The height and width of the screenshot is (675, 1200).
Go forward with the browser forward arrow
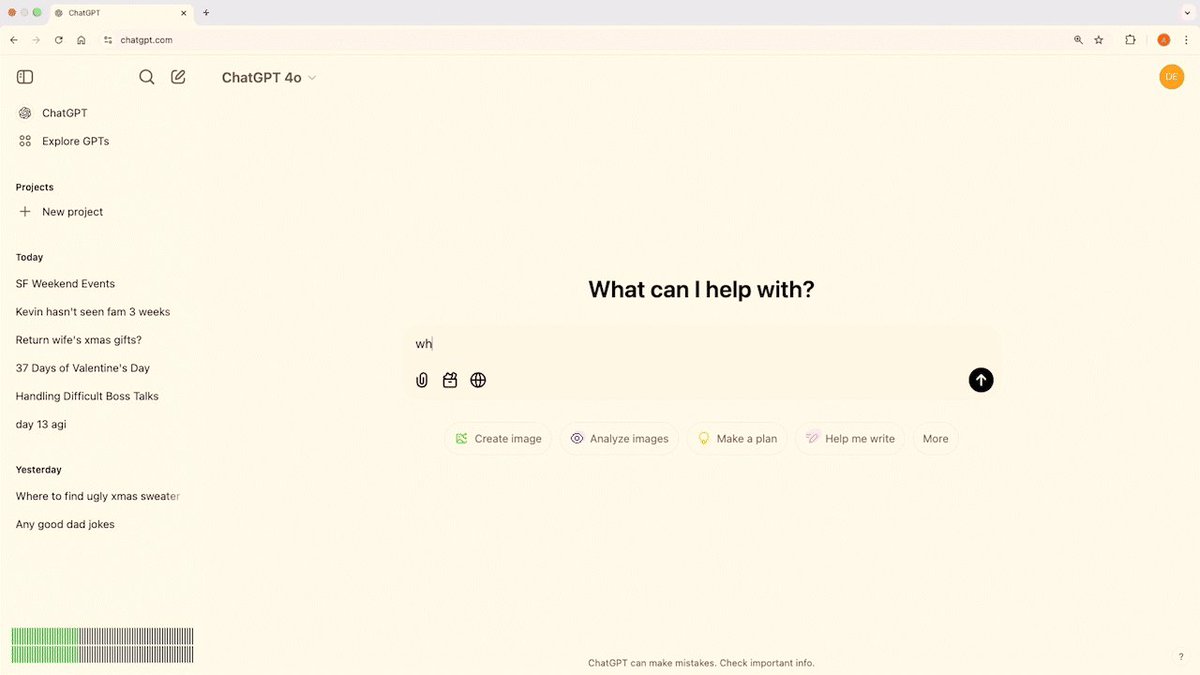[36, 40]
